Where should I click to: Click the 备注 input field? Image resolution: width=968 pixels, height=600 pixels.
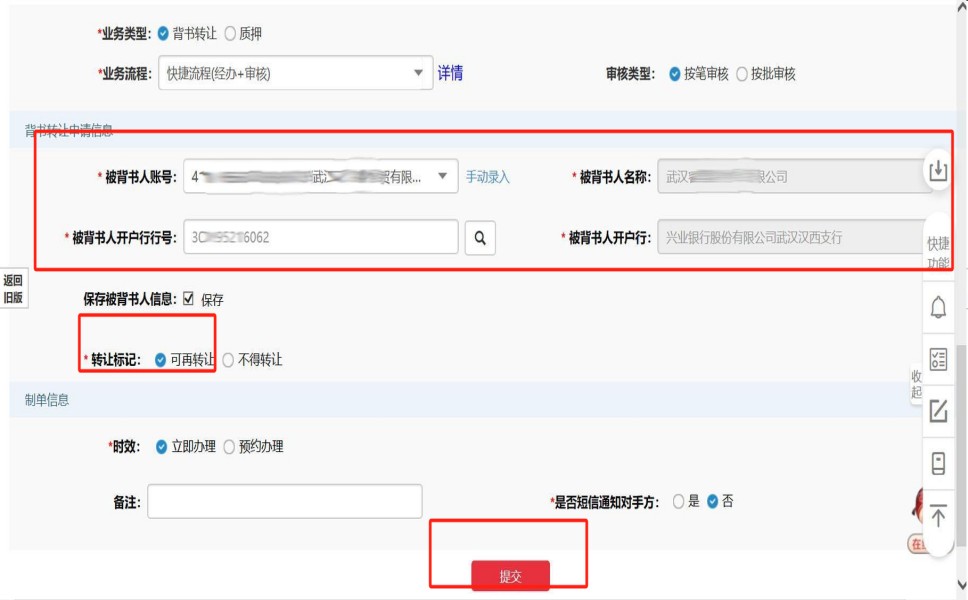(x=285, y=501)
